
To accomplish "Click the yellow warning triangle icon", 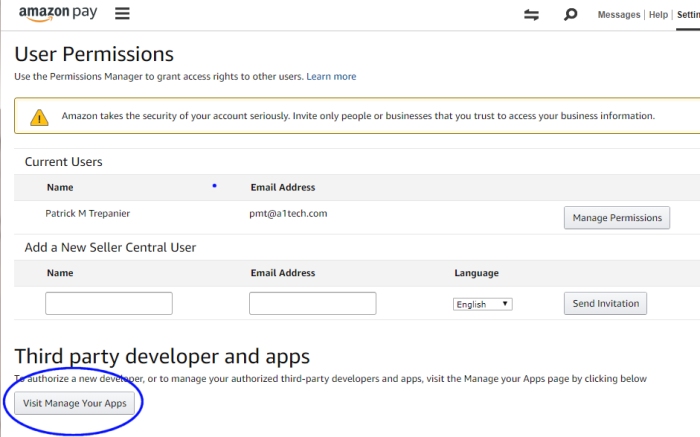I will 39,117.
